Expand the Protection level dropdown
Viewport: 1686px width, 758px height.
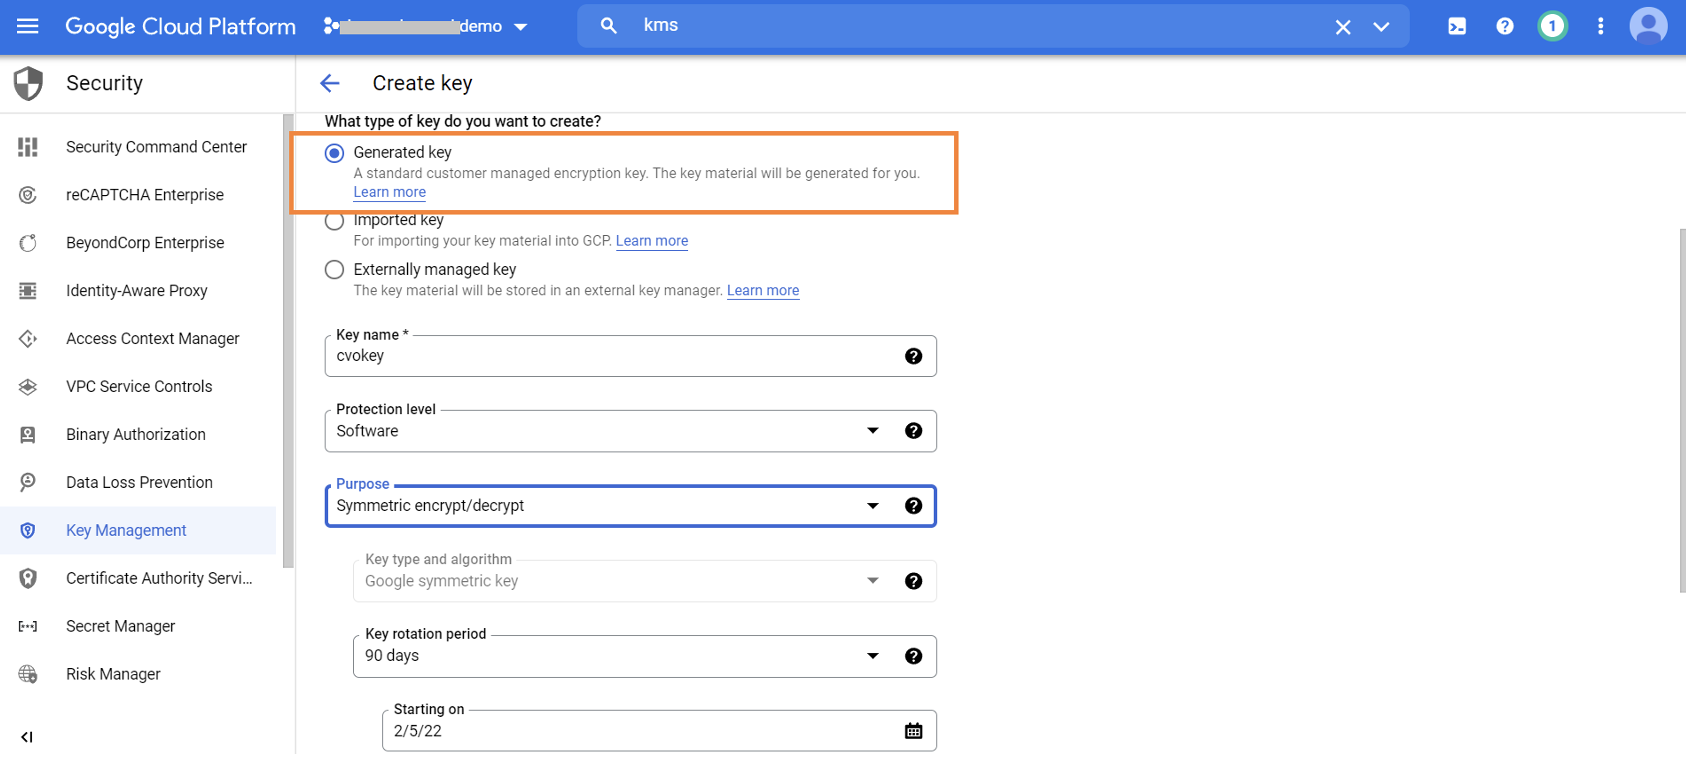pyautogui.click(x=872, y=431)
